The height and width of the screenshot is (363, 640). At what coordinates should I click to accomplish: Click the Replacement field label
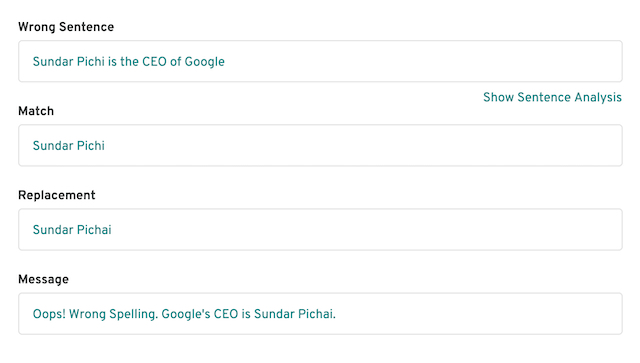57,195
